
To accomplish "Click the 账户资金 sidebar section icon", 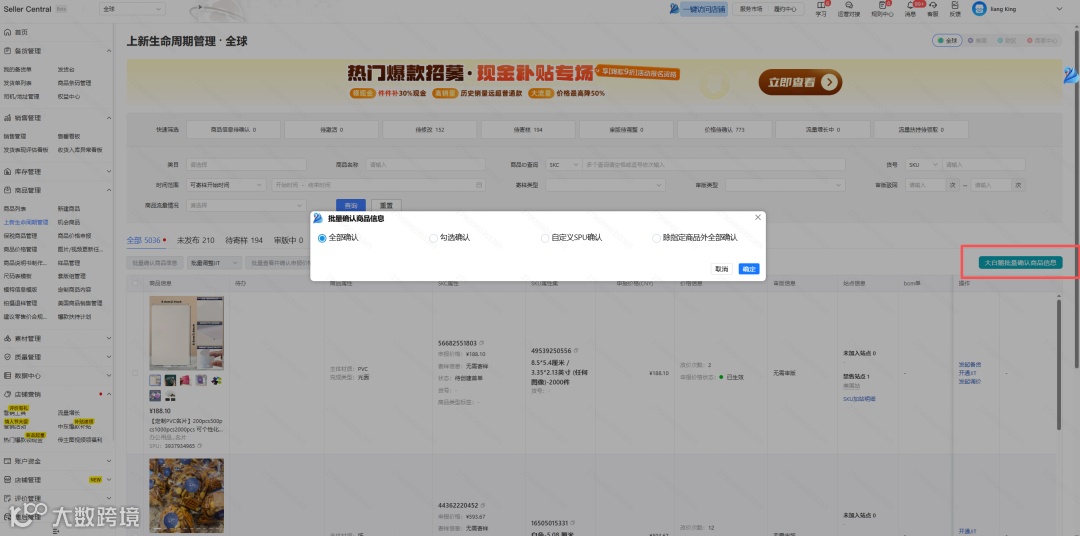I will click(8, 461).
